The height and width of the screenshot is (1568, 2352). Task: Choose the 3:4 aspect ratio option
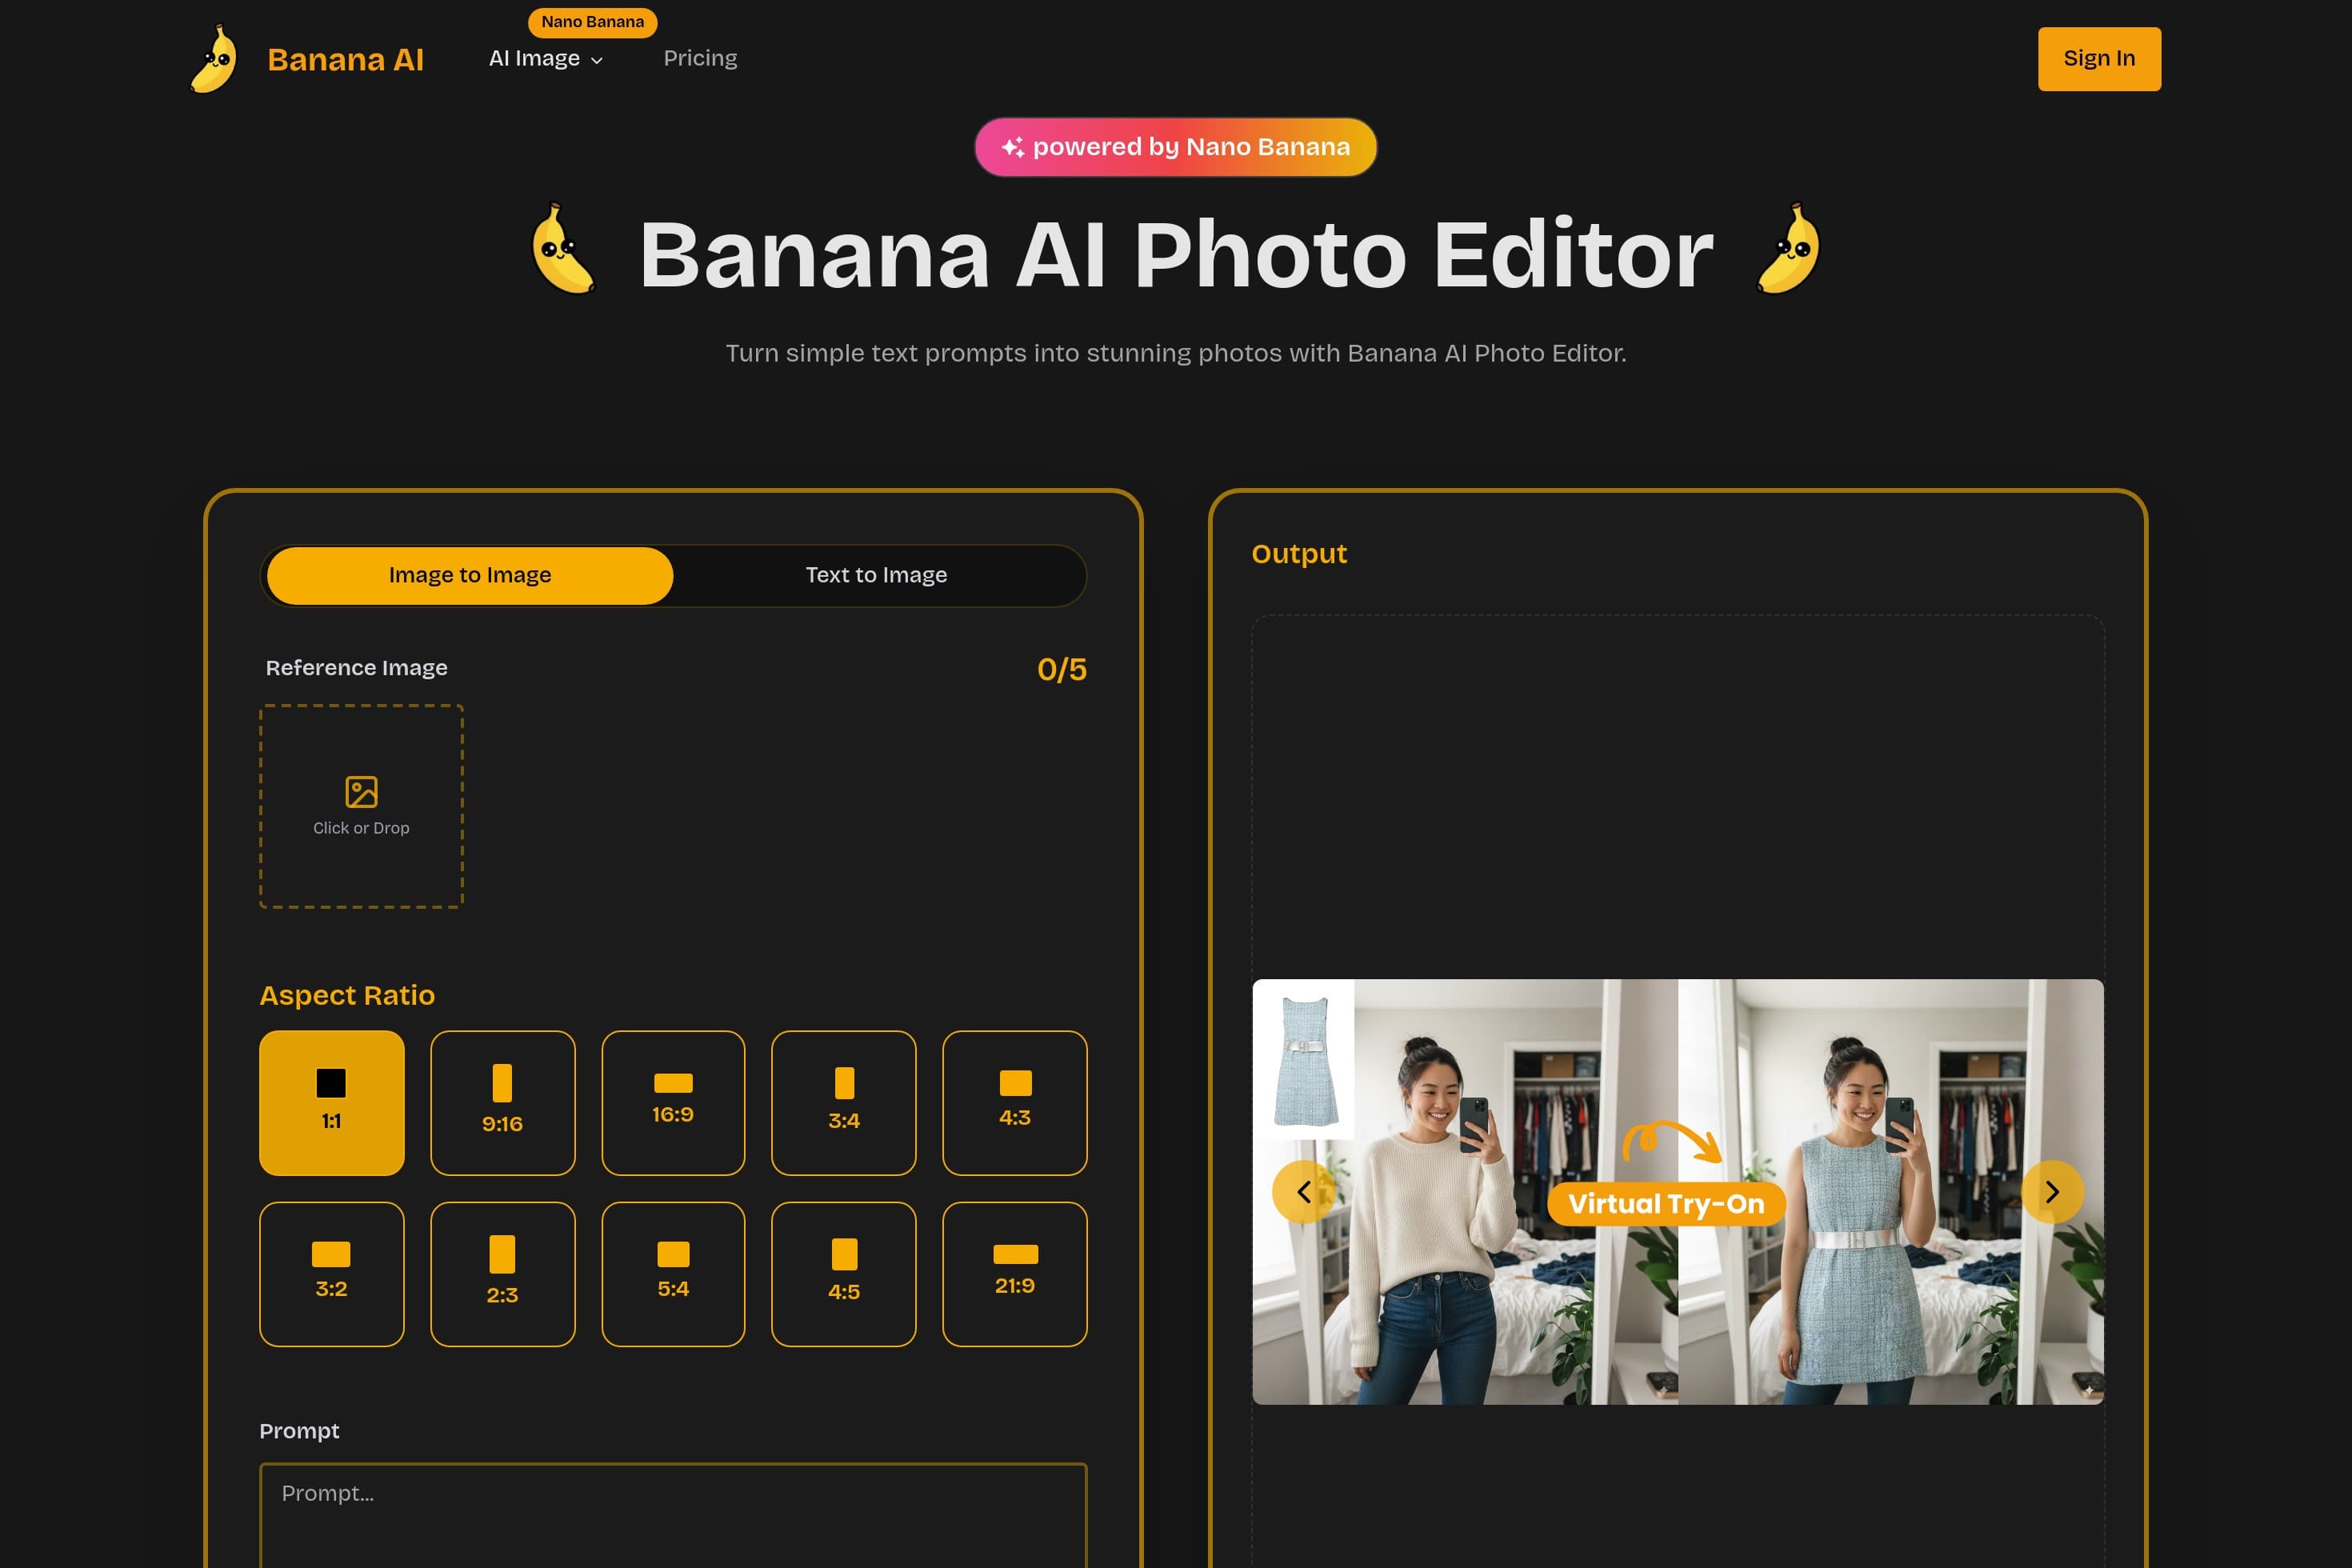(x=843, y=1103)
